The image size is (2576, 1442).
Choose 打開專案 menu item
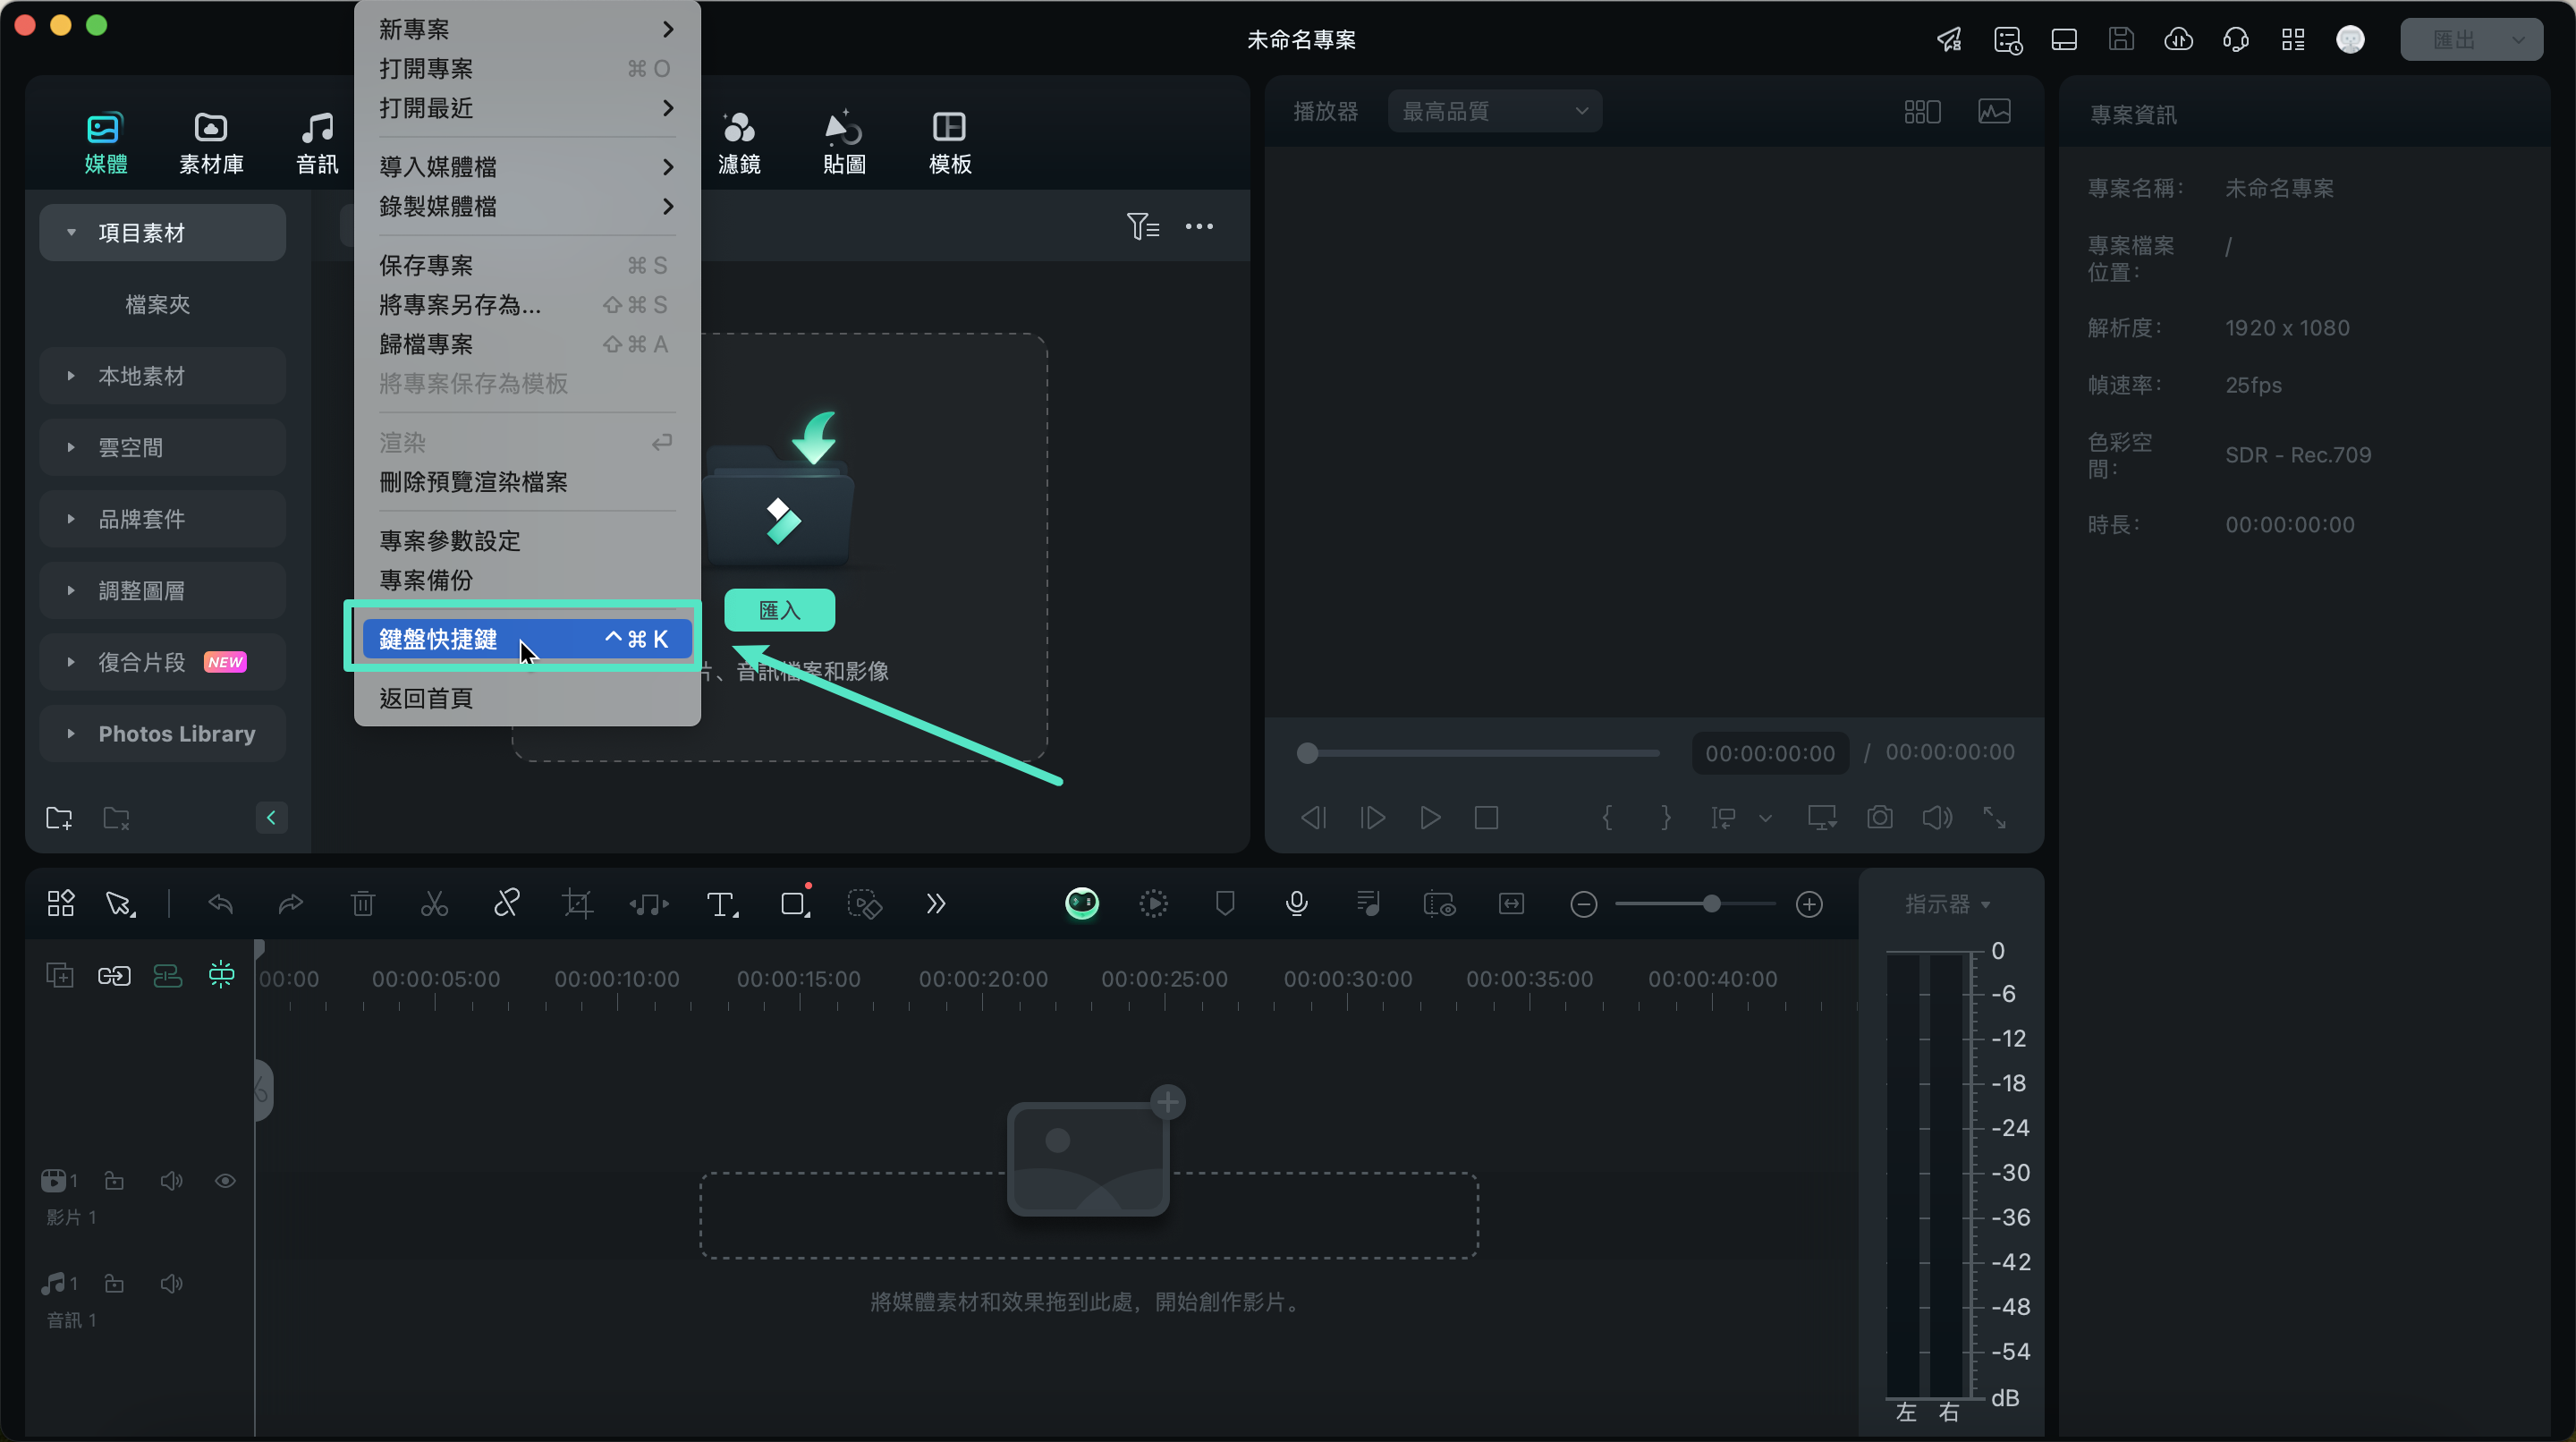point(526,68)
